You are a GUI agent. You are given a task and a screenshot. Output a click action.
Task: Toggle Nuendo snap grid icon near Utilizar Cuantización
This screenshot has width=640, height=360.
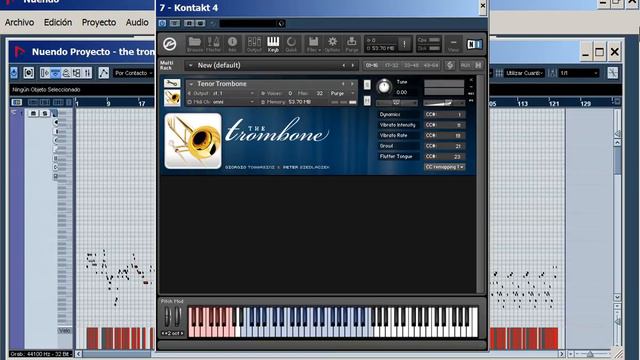(x=499, y=73)
